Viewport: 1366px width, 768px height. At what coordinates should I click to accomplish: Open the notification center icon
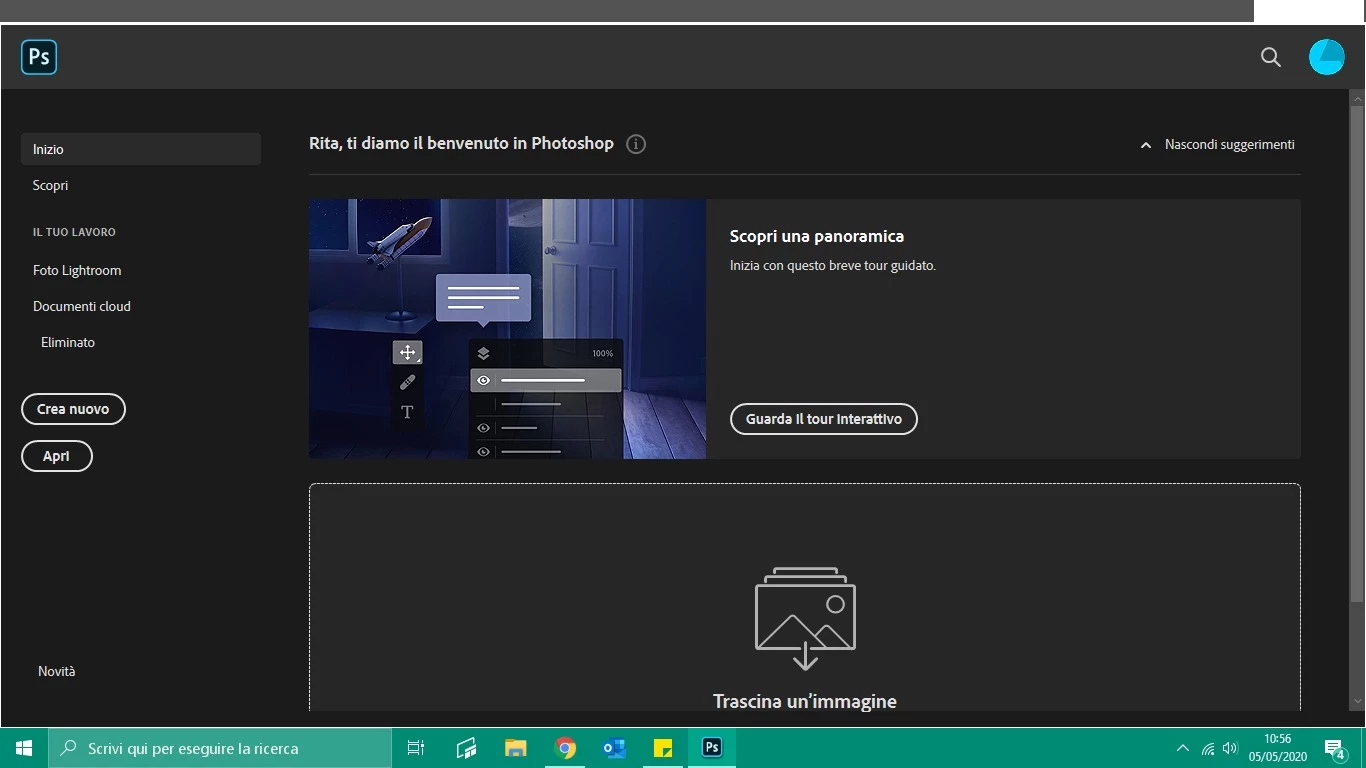click(x=1335, y=748)
